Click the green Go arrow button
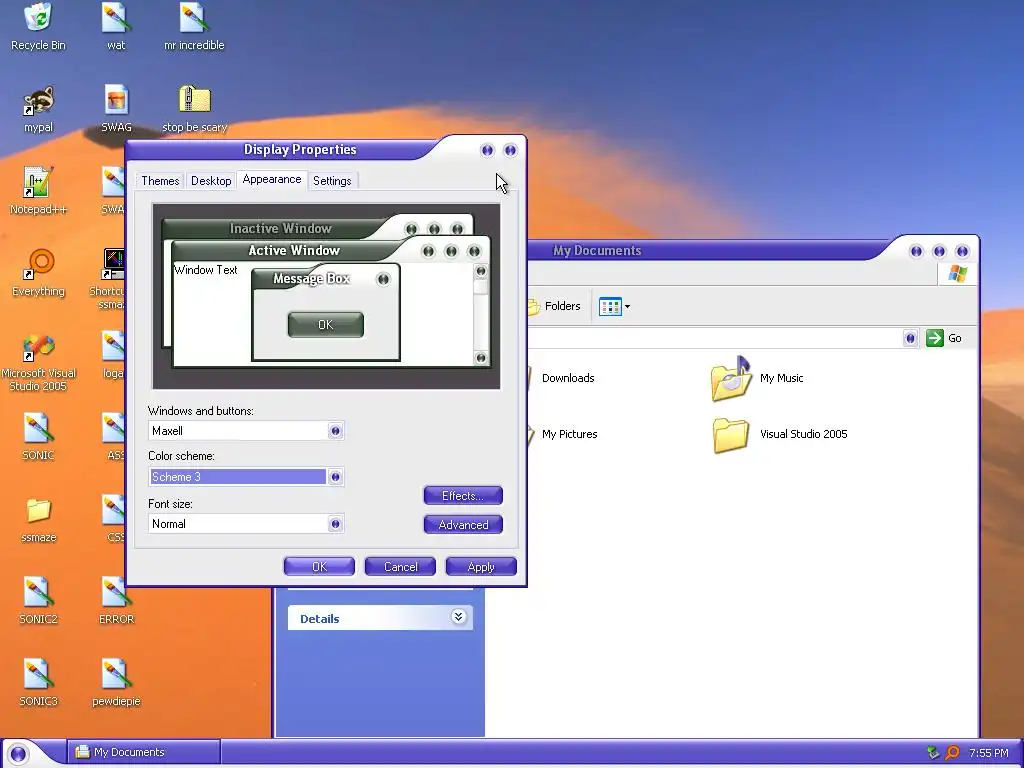1024x768 pixels. click(935, 338)
